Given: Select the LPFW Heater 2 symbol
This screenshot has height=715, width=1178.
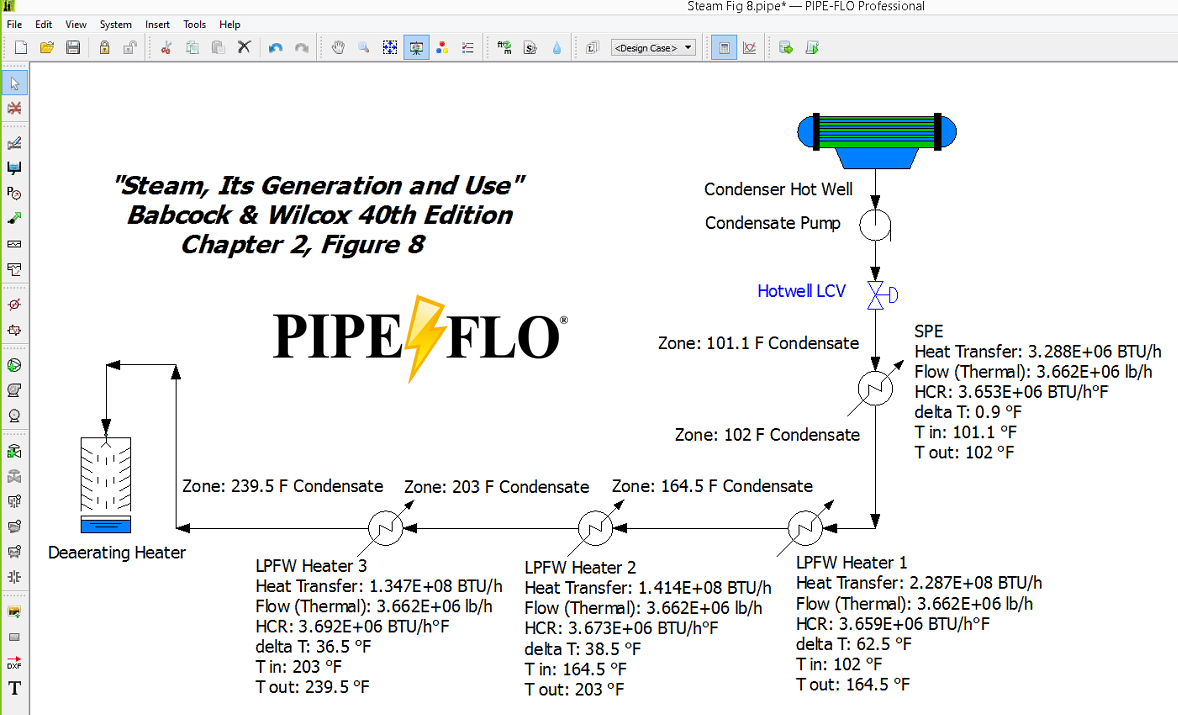Looking at the screenshot, I should click(596, 528).
